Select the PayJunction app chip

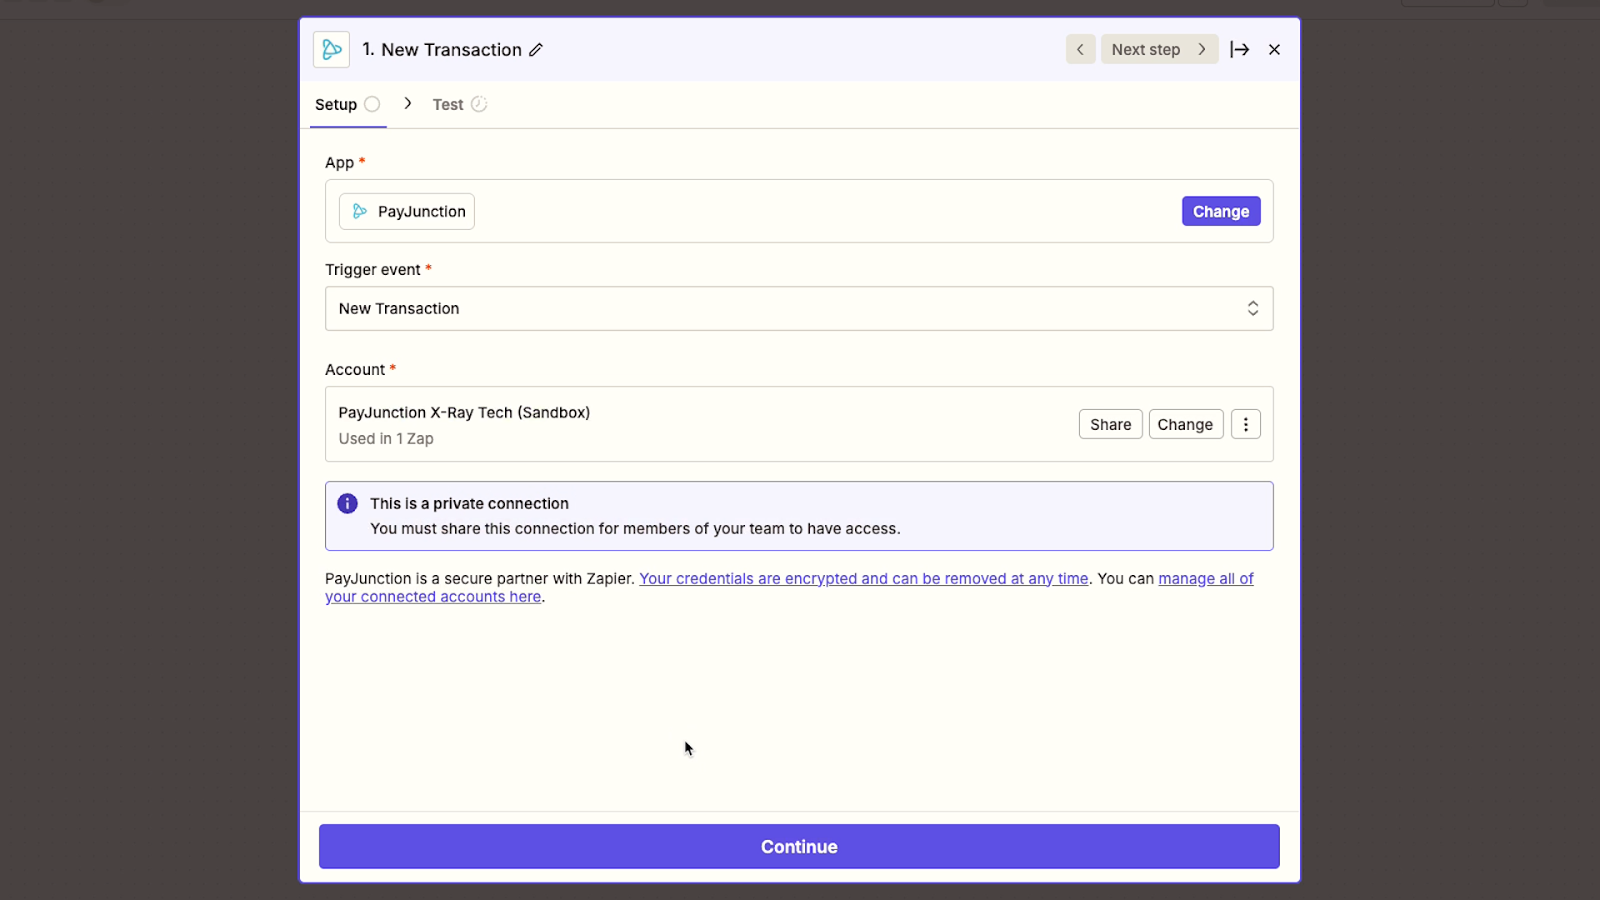[x=407, y=211]
